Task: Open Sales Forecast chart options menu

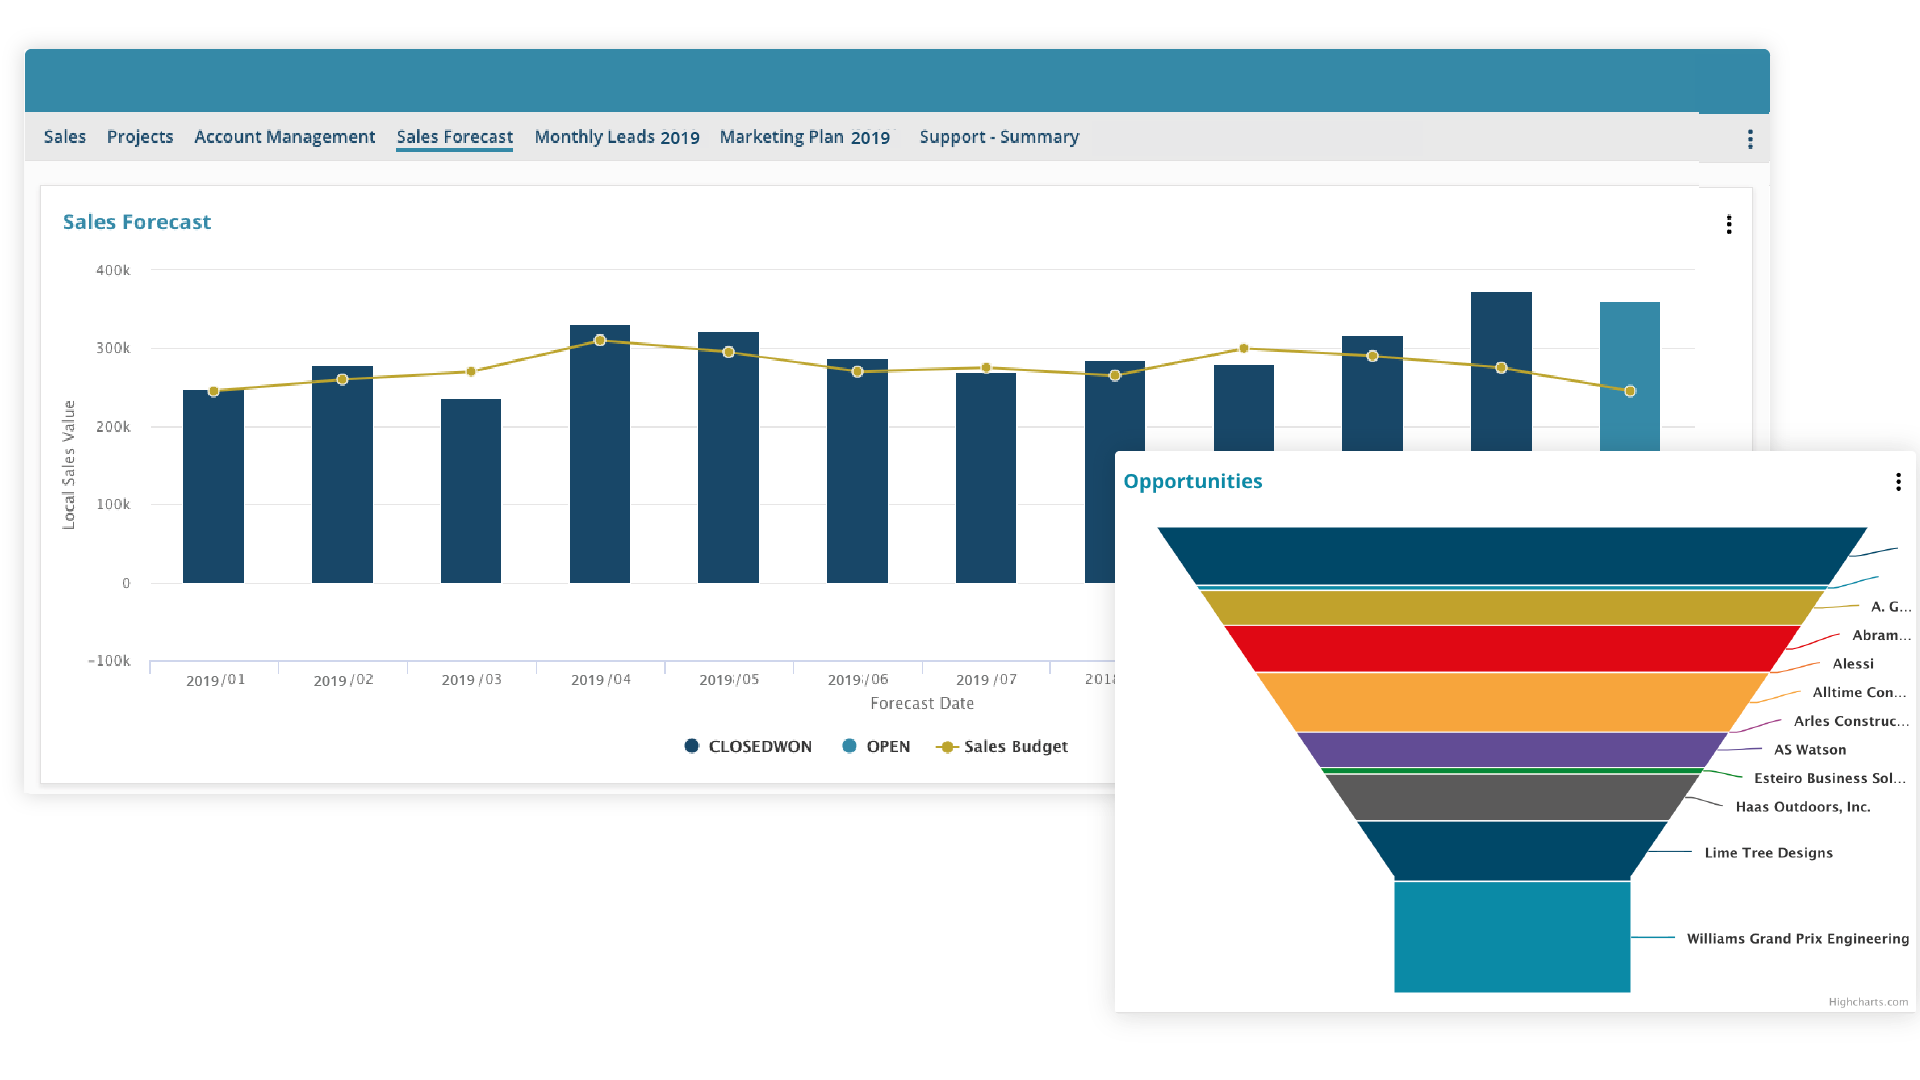Action: point(1728,225)
